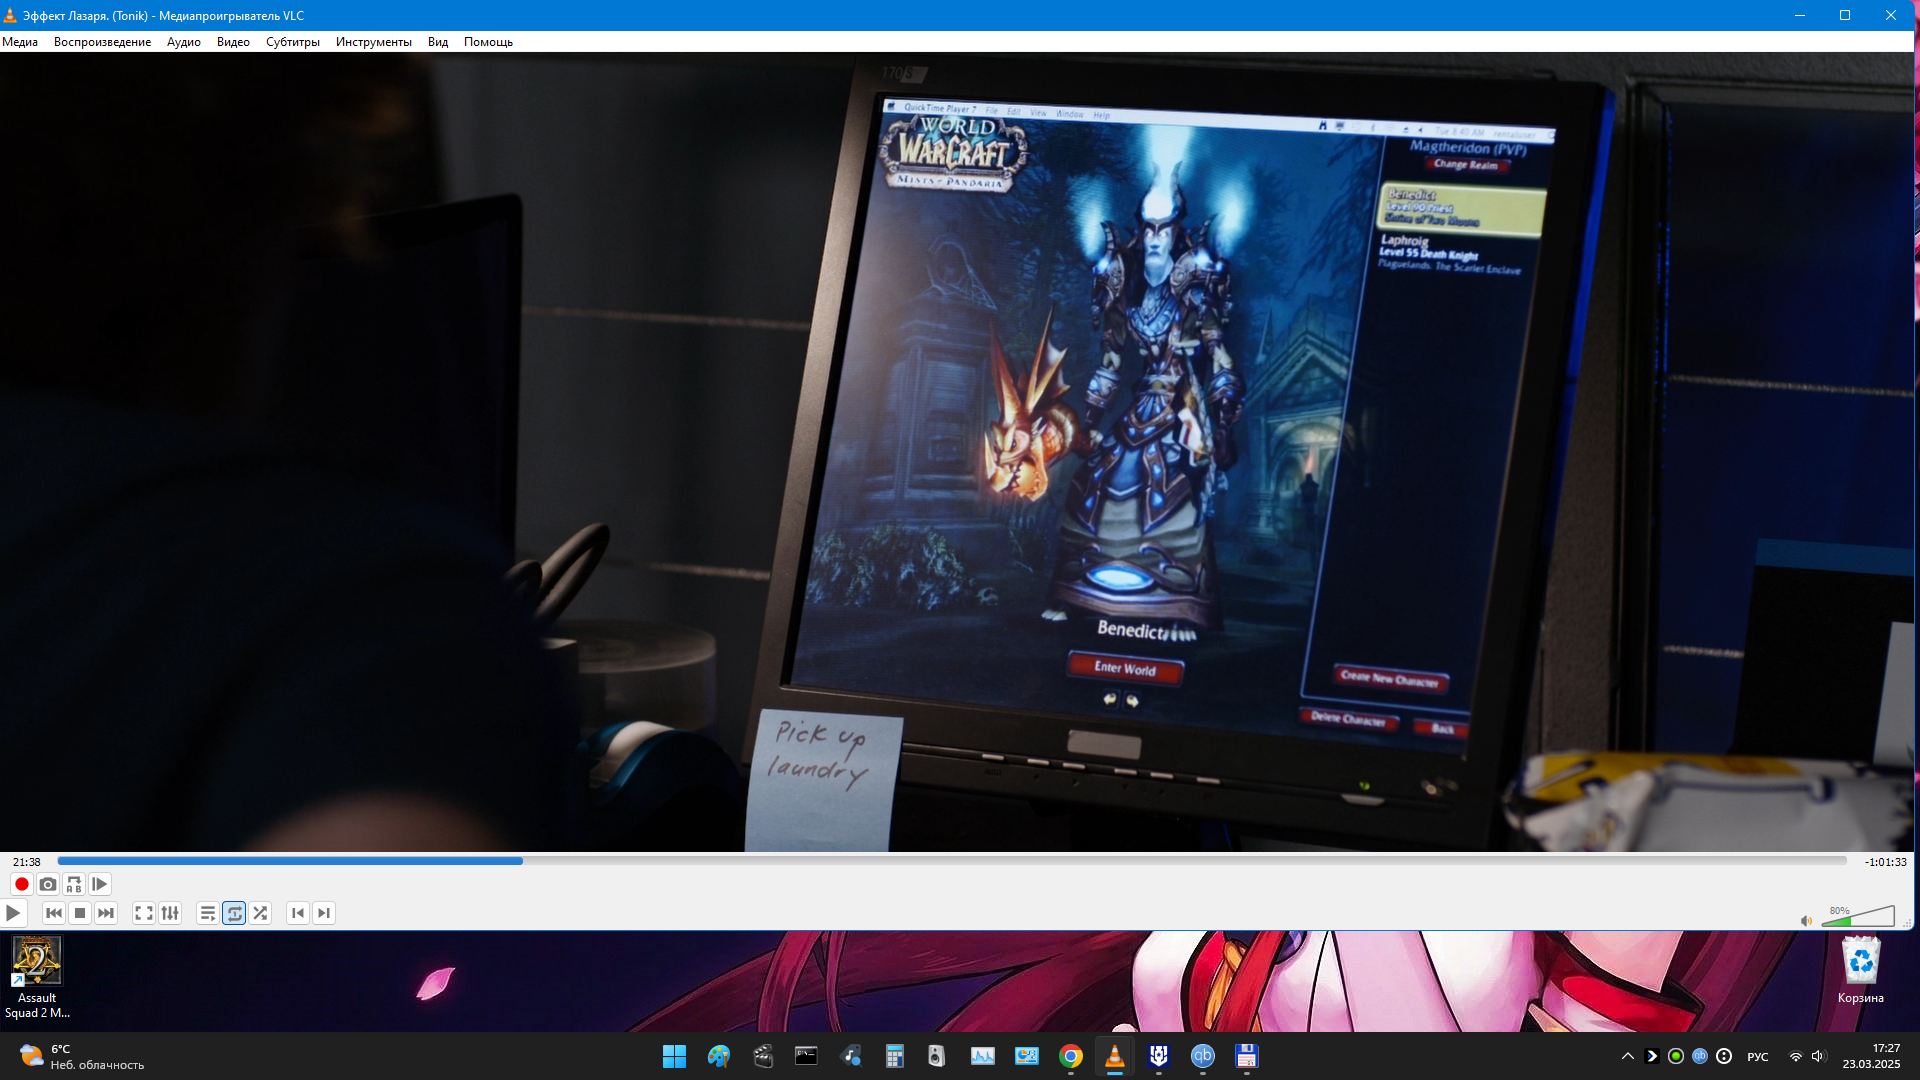
Task: Click the video playback area
Action: pos(957,452)
